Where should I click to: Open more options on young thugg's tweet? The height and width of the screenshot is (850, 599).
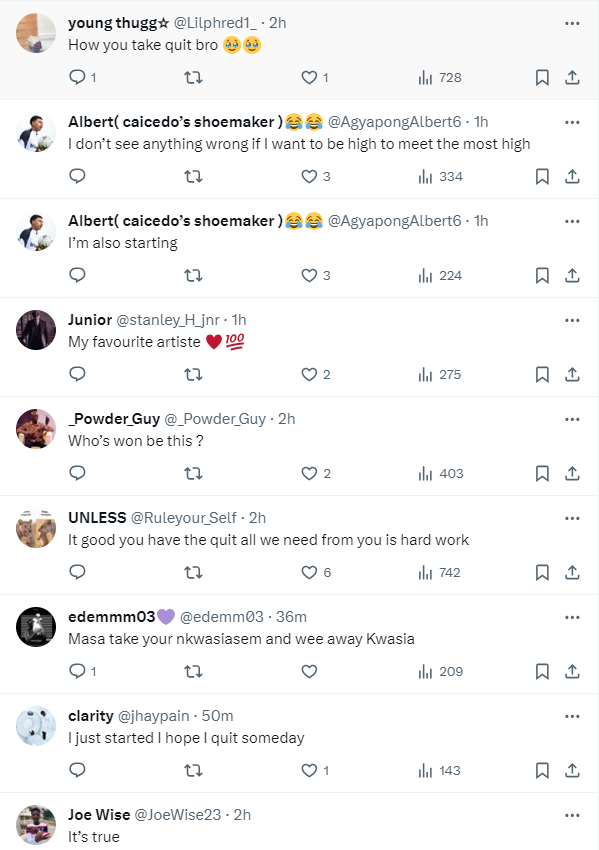click(572, 23)
